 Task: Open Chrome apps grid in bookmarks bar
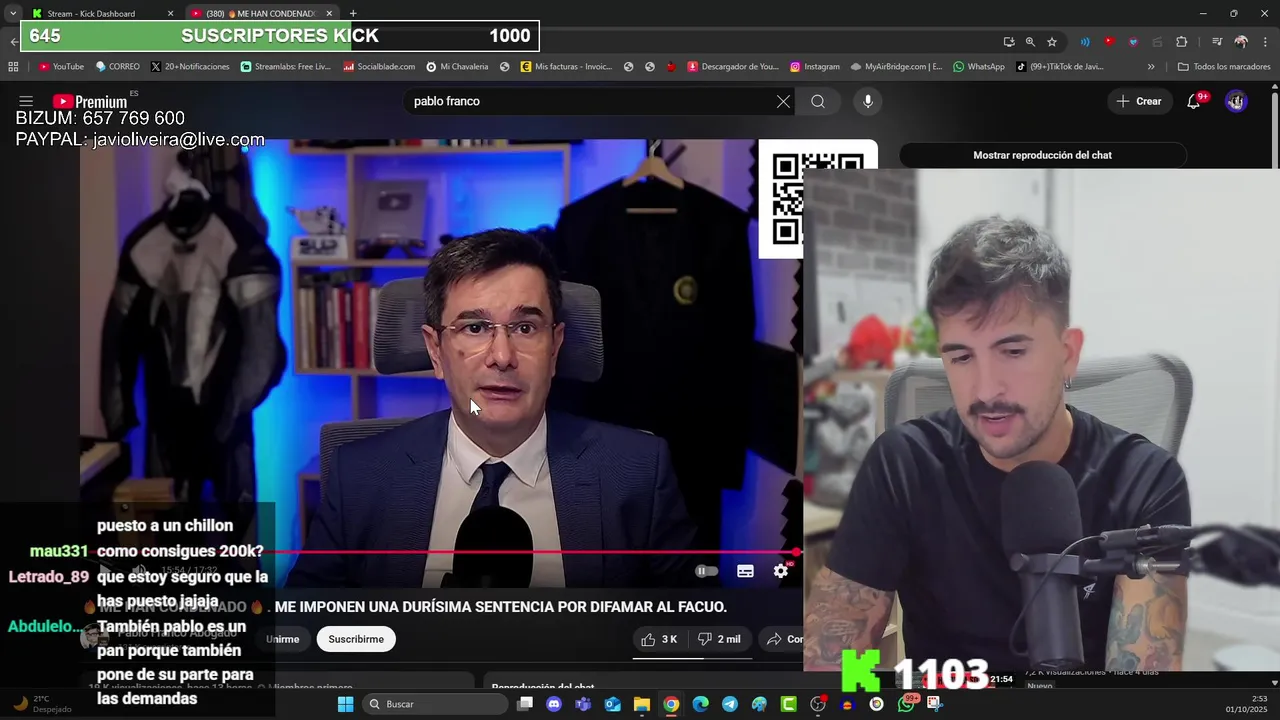13,67
